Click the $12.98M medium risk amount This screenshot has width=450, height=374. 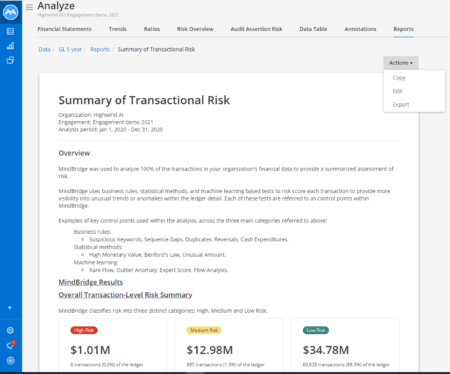click(210, 350)
